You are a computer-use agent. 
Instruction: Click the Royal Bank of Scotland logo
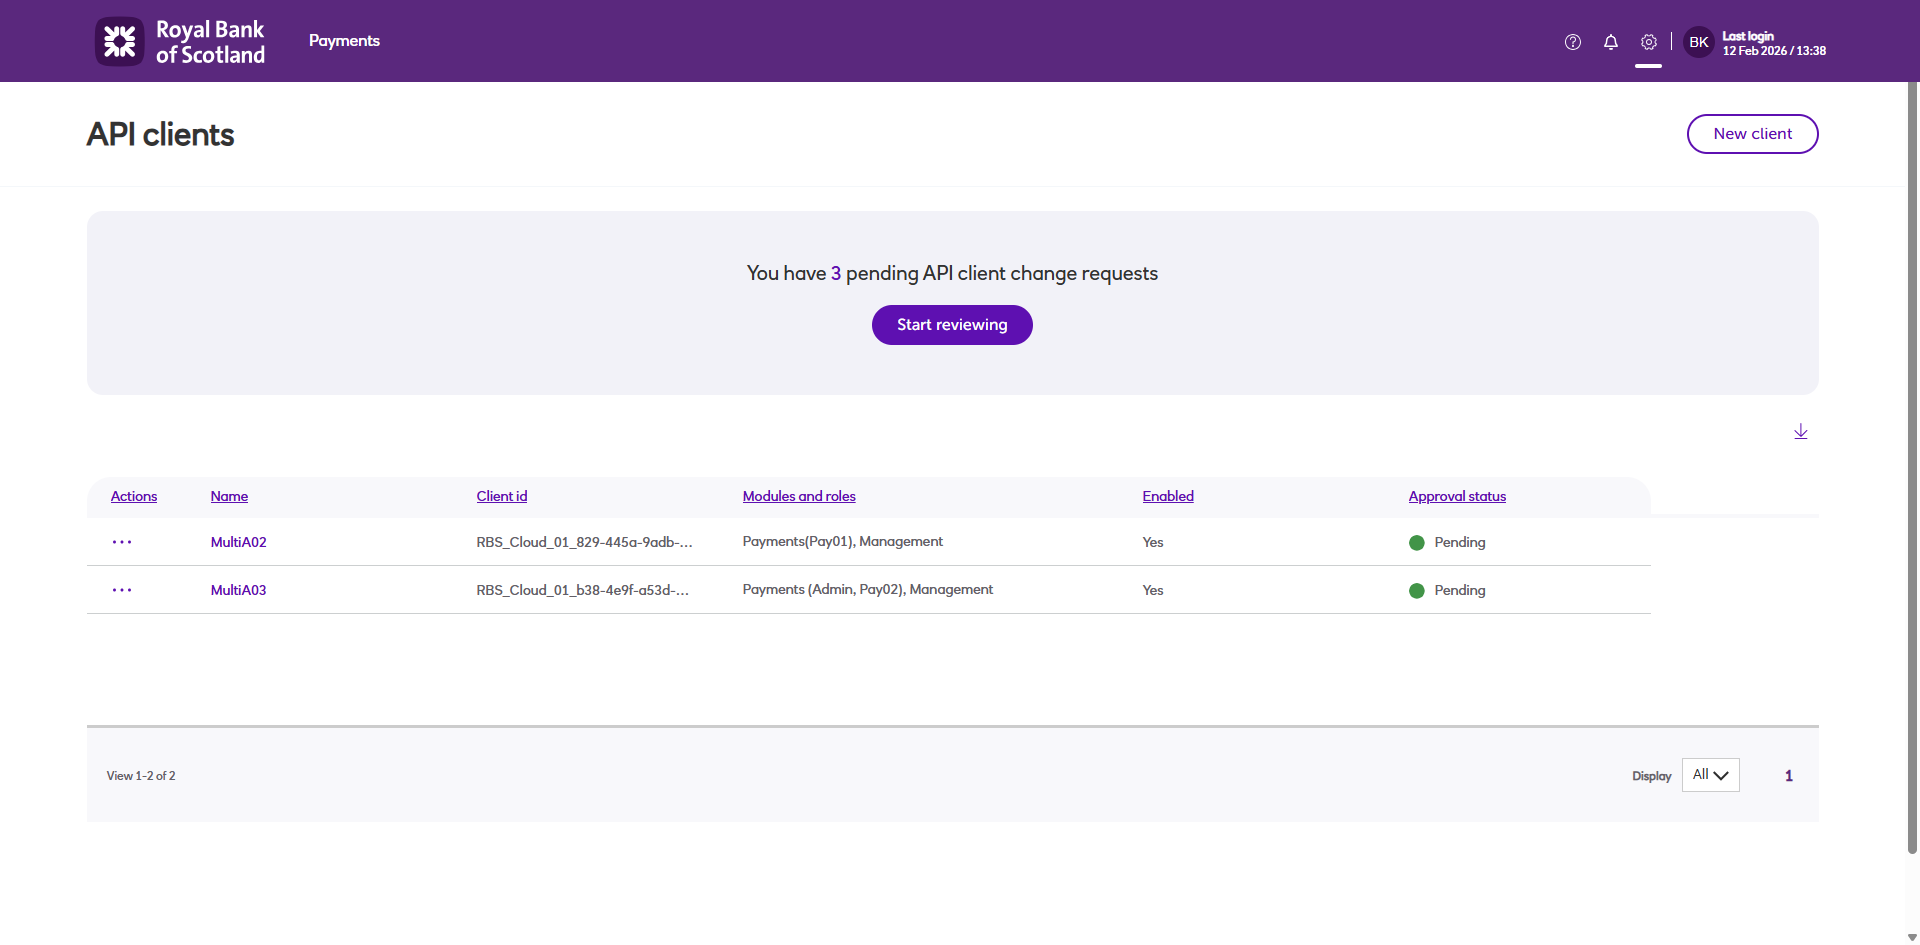(x=180, y=42)
